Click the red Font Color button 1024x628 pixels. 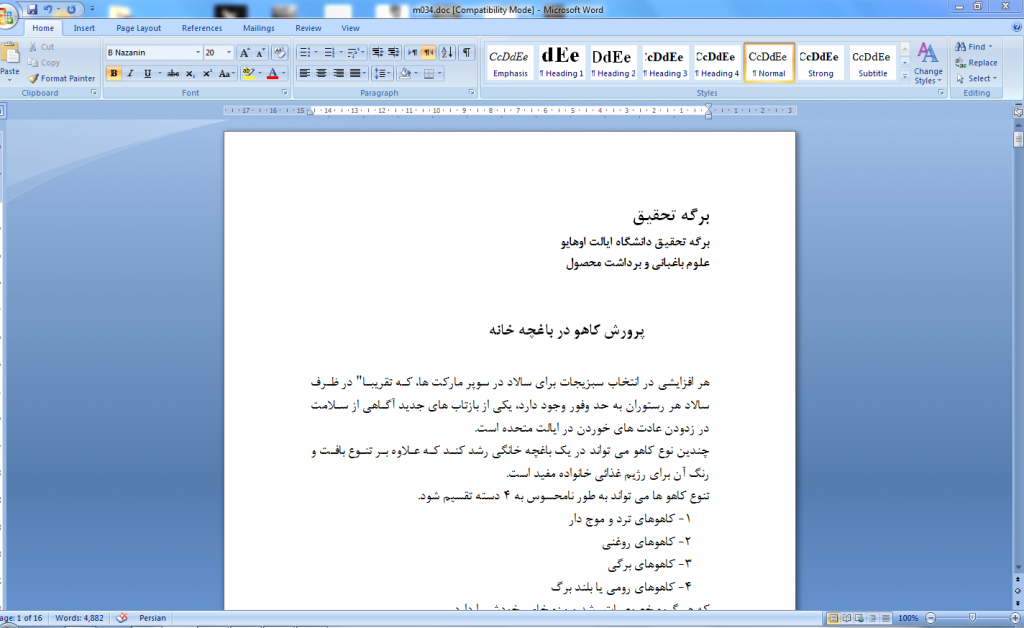pyautogui.click(x=272, y=73)
